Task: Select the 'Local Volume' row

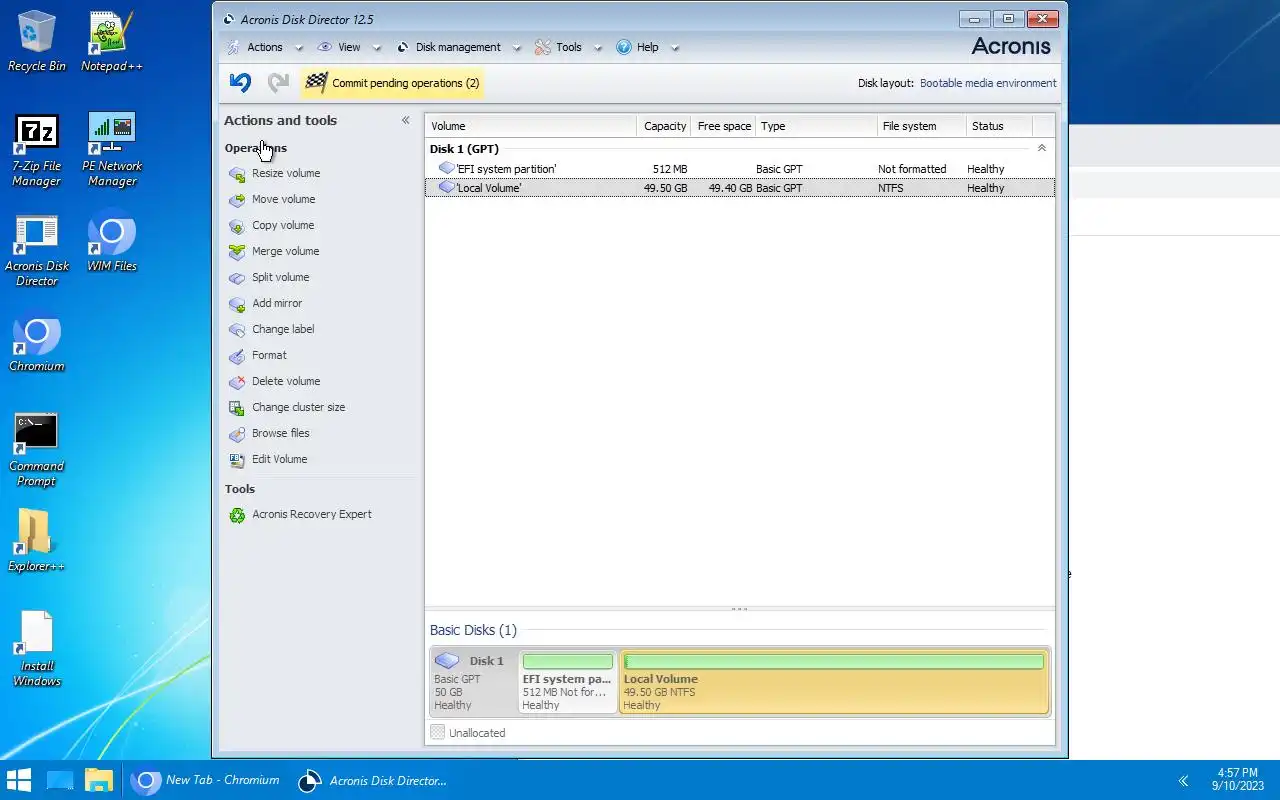Action: [740, 188]
